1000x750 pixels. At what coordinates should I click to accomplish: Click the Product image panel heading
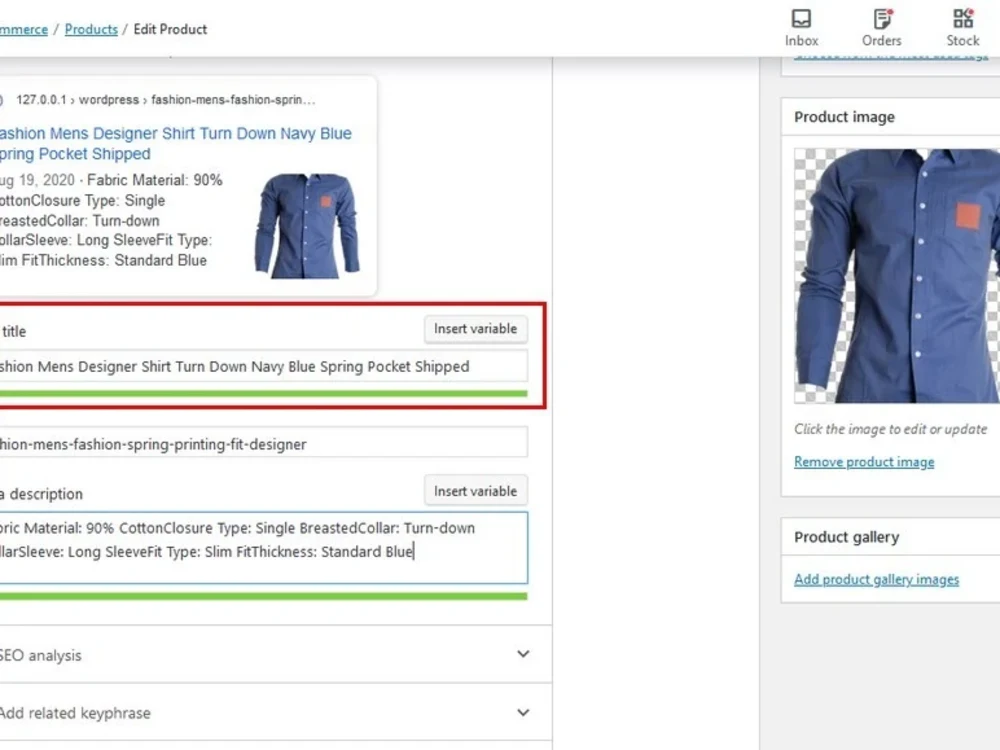coord(844,117)
